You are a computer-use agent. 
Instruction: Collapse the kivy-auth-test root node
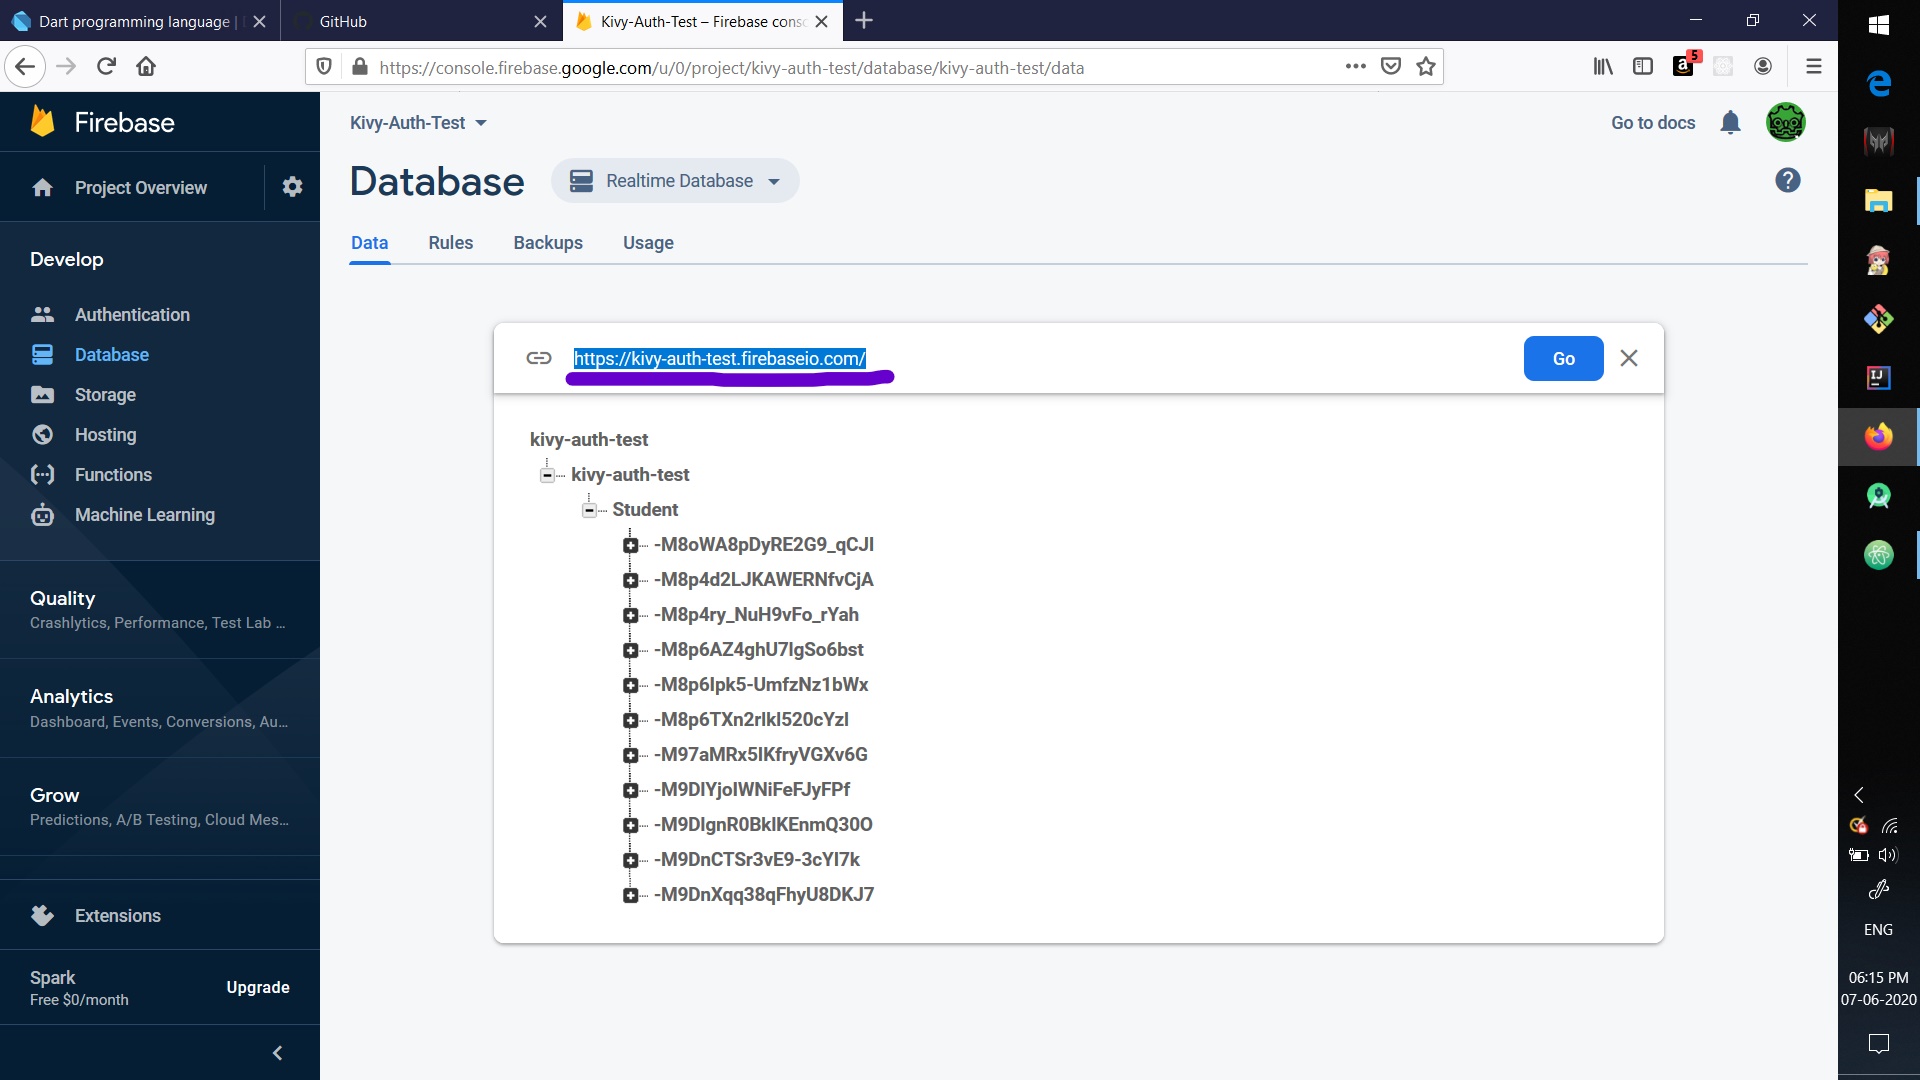[547, 475]
